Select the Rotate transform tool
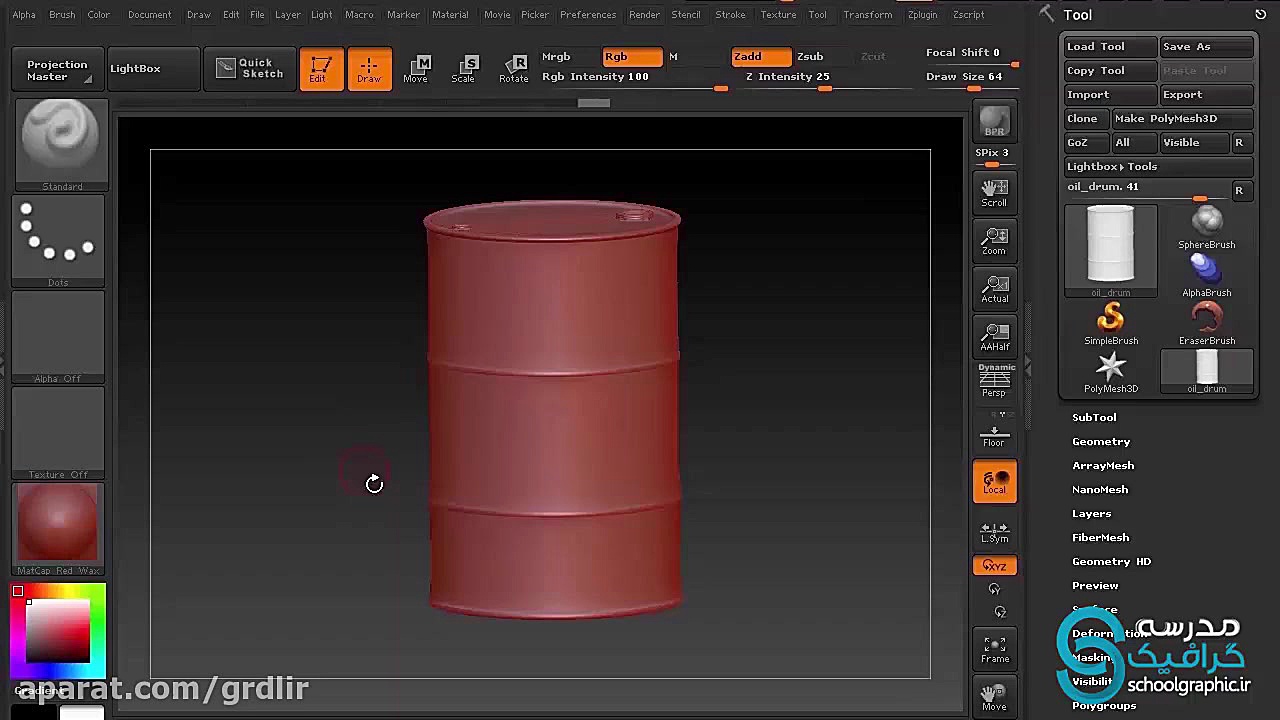Image resolution: width=1280 pixels, height=720 pixels. click(513, 68)
